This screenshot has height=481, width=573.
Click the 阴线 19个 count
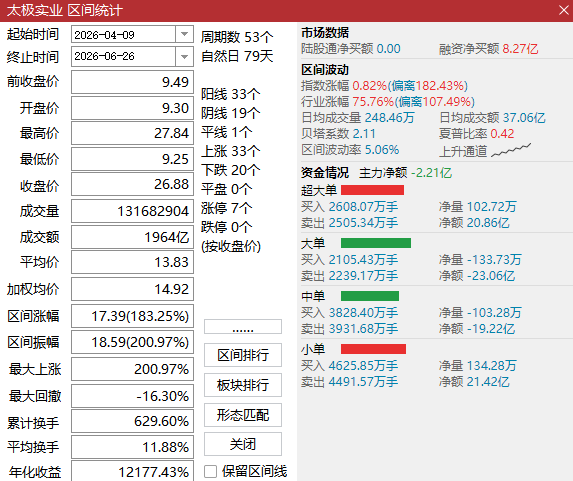pos(231,113)
